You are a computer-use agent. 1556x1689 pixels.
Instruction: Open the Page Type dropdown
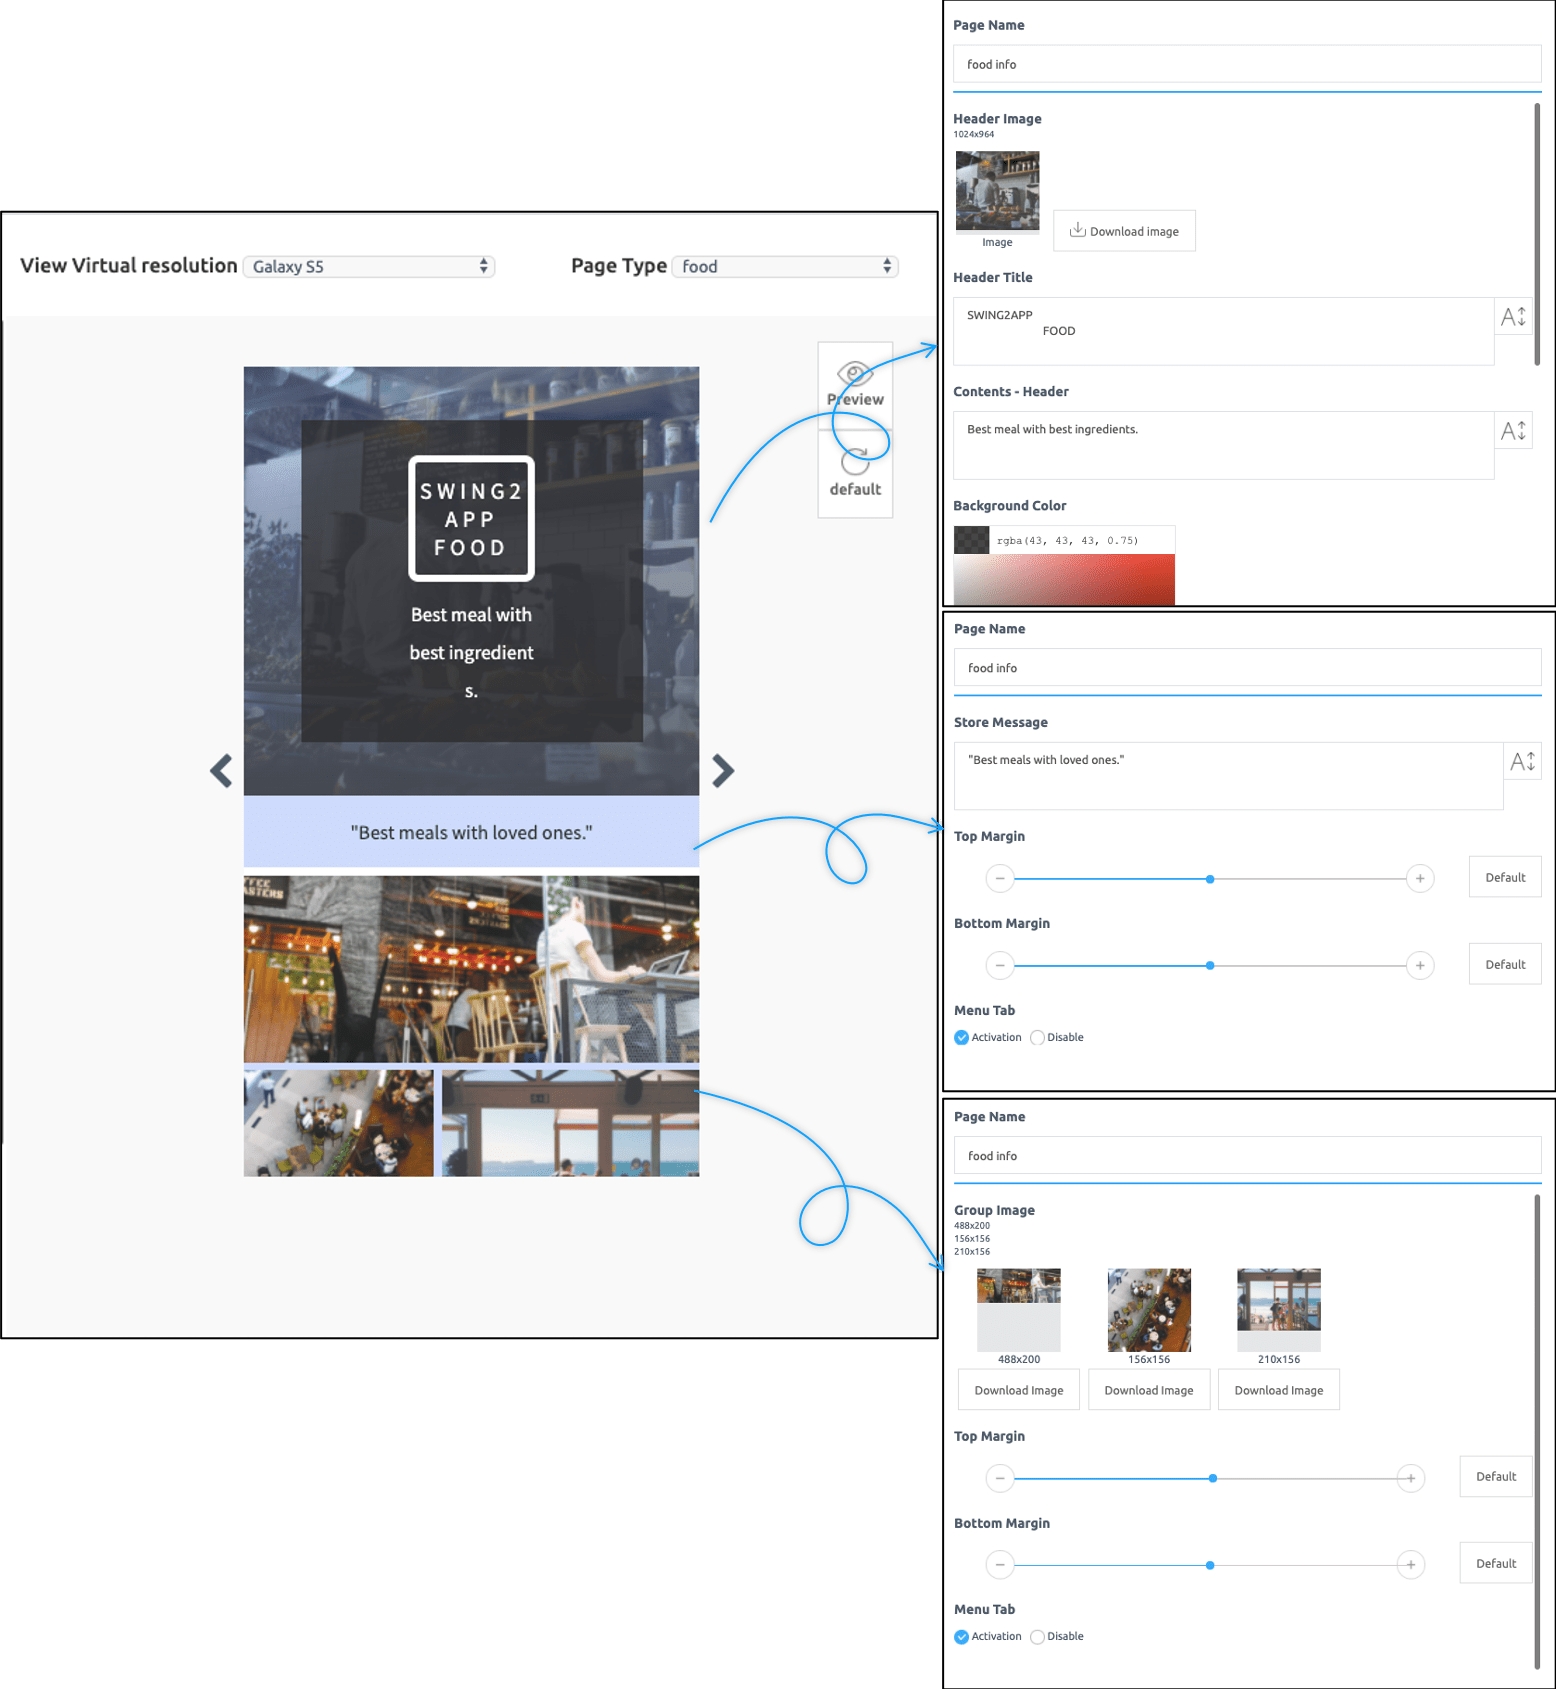click(785, 266)
